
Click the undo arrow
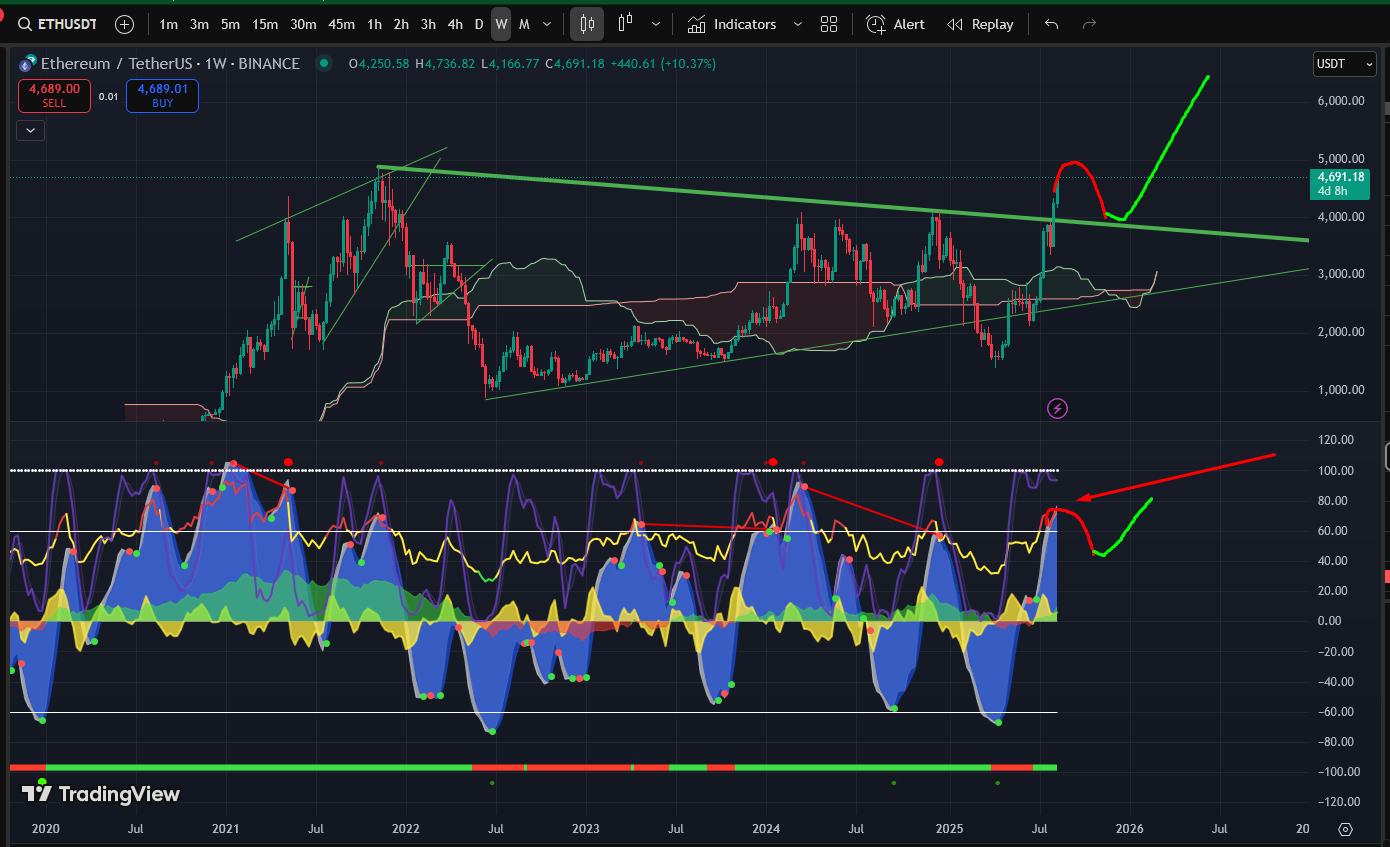click(x=1051, y=24)
